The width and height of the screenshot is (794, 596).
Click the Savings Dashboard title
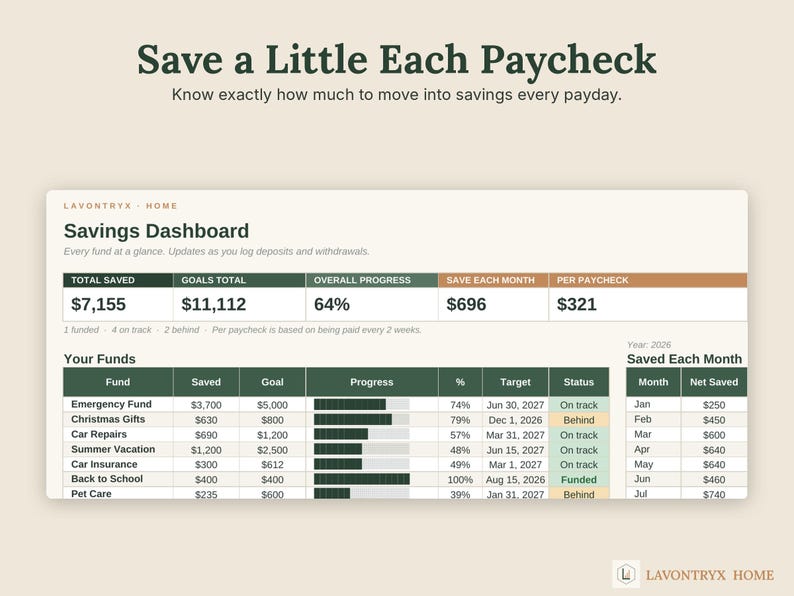[156, 231]
